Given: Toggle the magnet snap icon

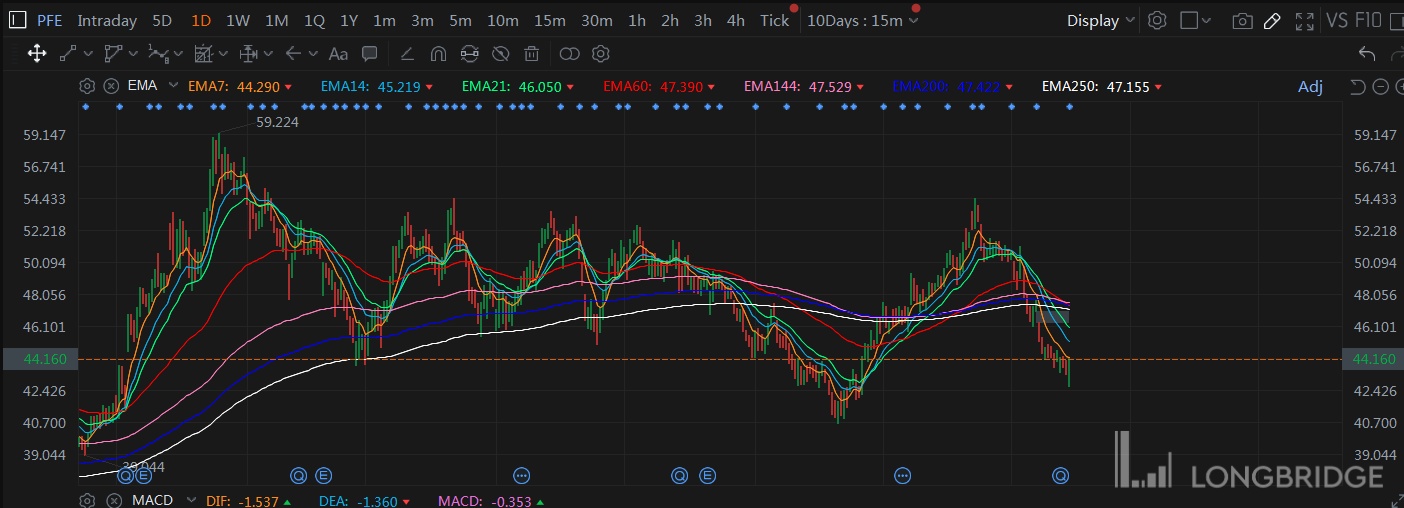Looking at the screenshot, I should tap(438, 54).
